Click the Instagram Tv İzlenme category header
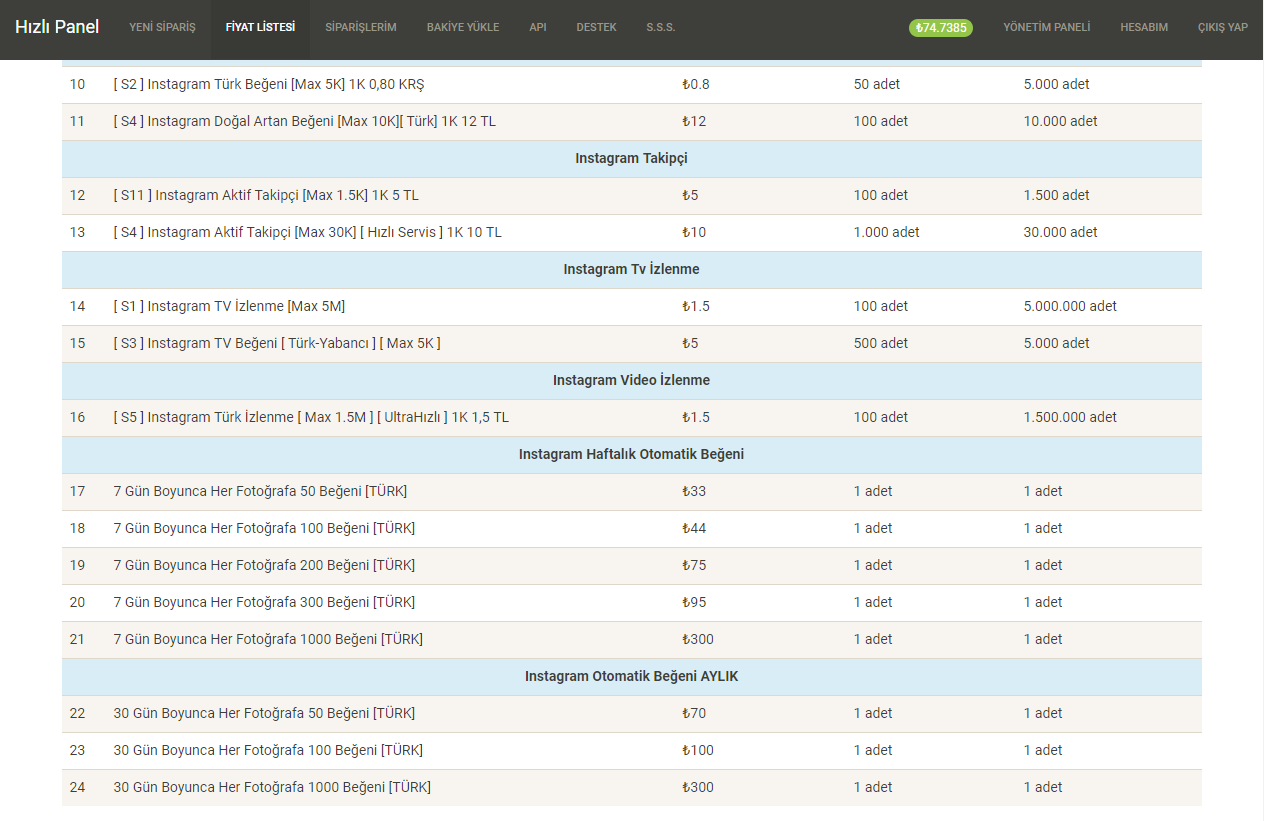Screen dimensions: 1264x821 (631, 269)
